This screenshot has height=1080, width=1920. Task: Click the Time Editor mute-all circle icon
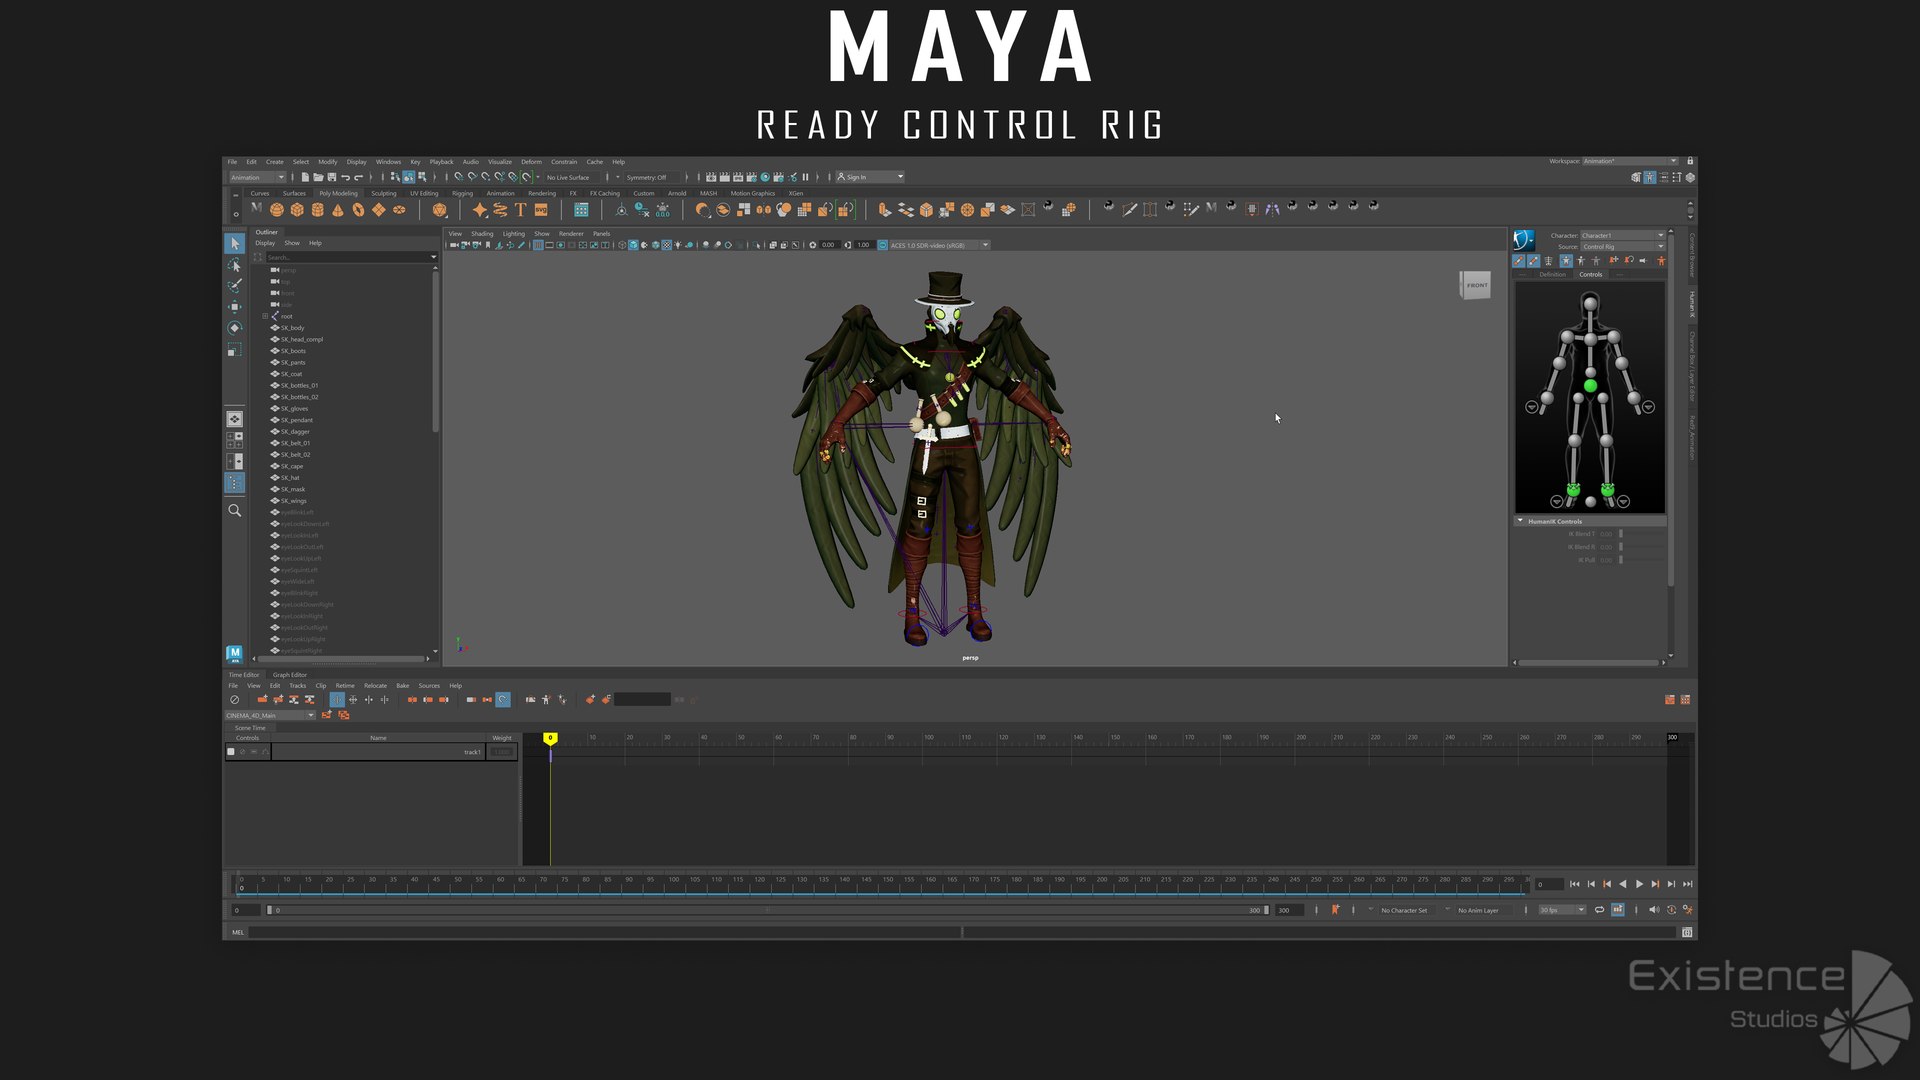coord(234,700)
